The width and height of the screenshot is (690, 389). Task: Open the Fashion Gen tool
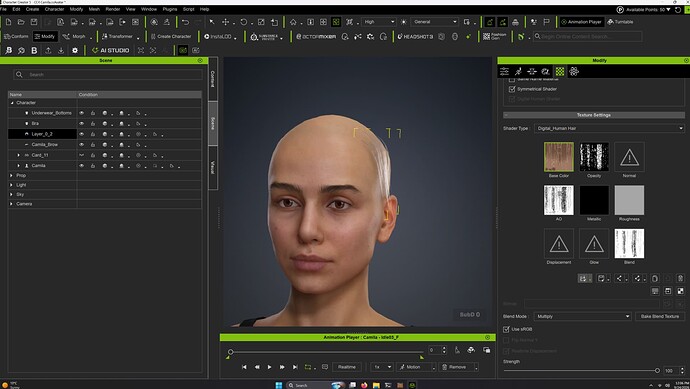coord(495,37)
